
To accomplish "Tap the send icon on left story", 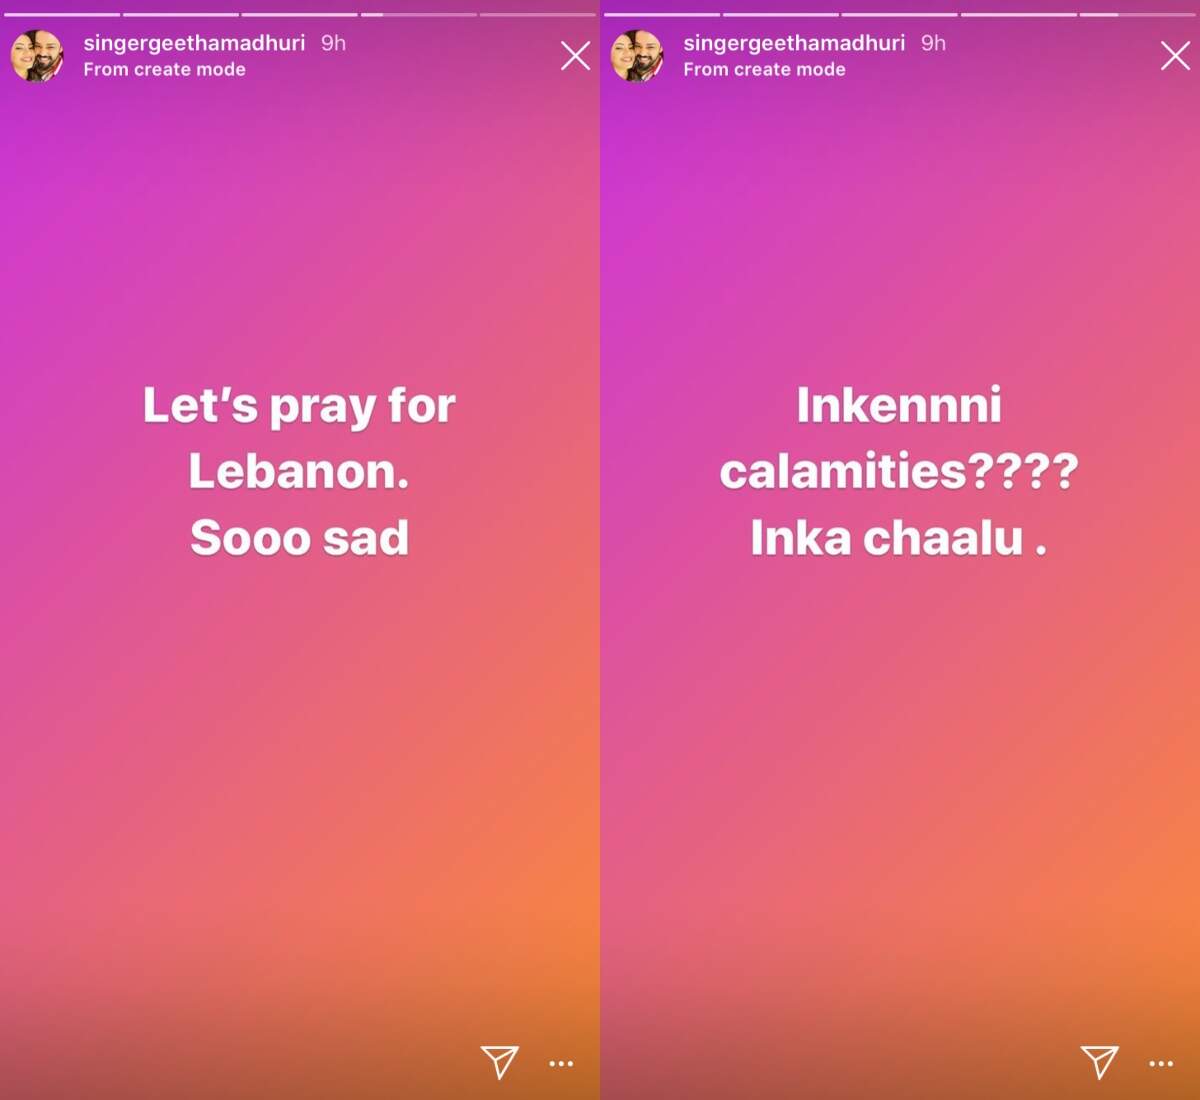I will [499, 1062].
